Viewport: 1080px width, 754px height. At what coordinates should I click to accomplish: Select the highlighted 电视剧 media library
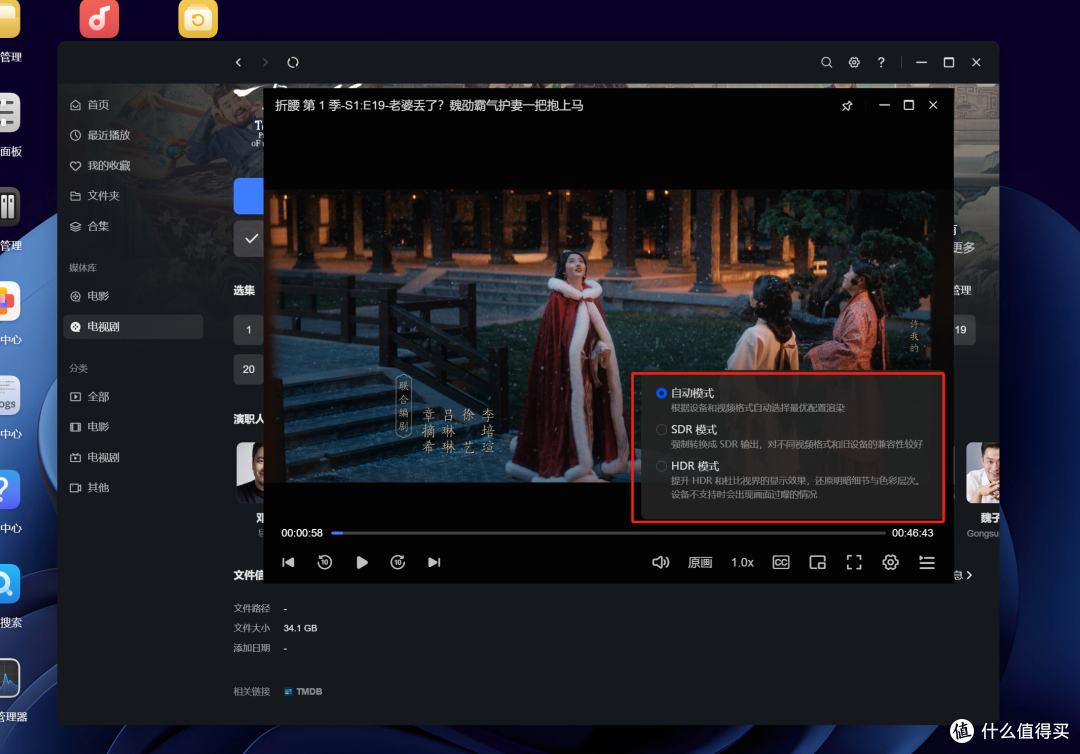[x=133, y=326]
